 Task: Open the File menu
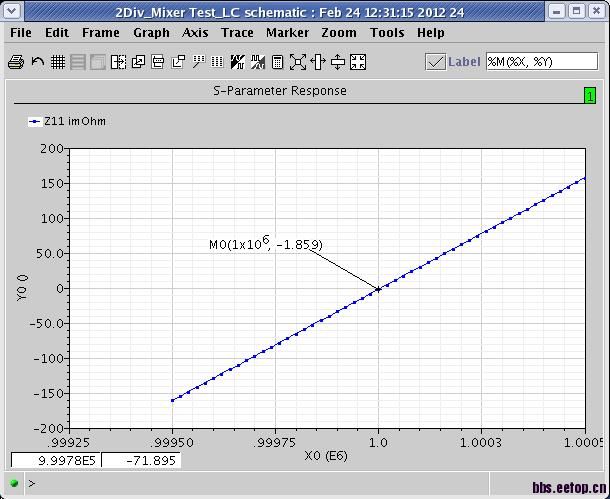point(21,33)
